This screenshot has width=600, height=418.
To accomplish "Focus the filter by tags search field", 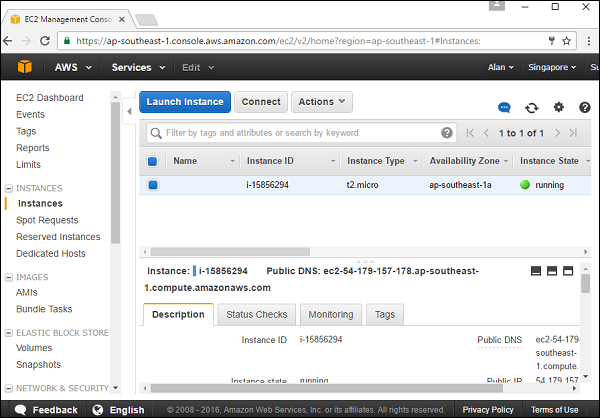I will (x=302, y=133).
